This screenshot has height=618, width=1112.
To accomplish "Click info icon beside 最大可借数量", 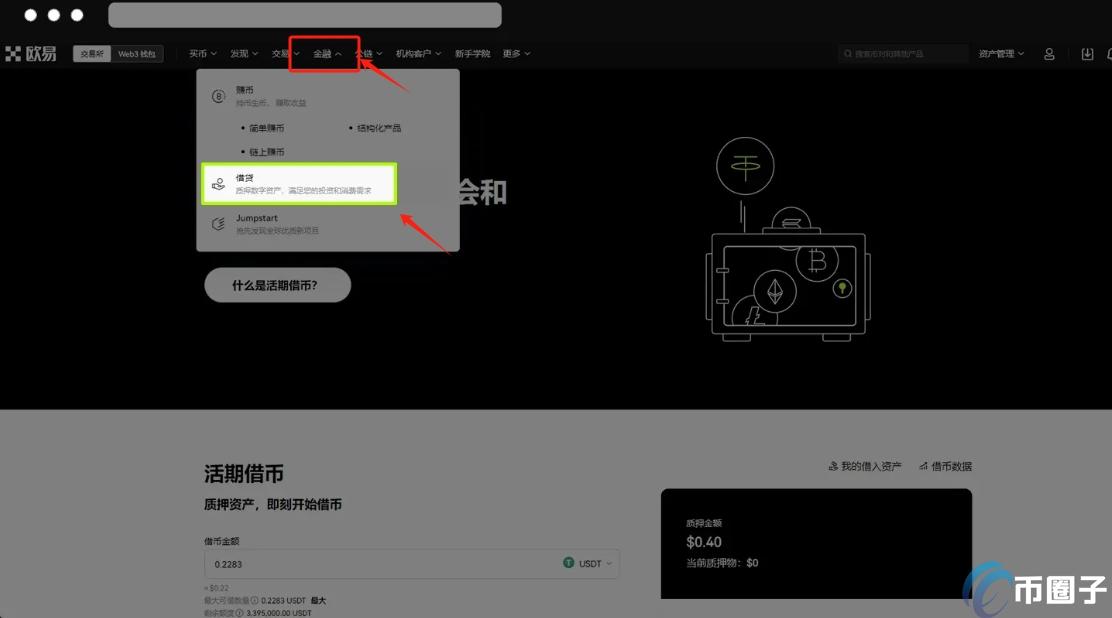I will coord(255,600).
